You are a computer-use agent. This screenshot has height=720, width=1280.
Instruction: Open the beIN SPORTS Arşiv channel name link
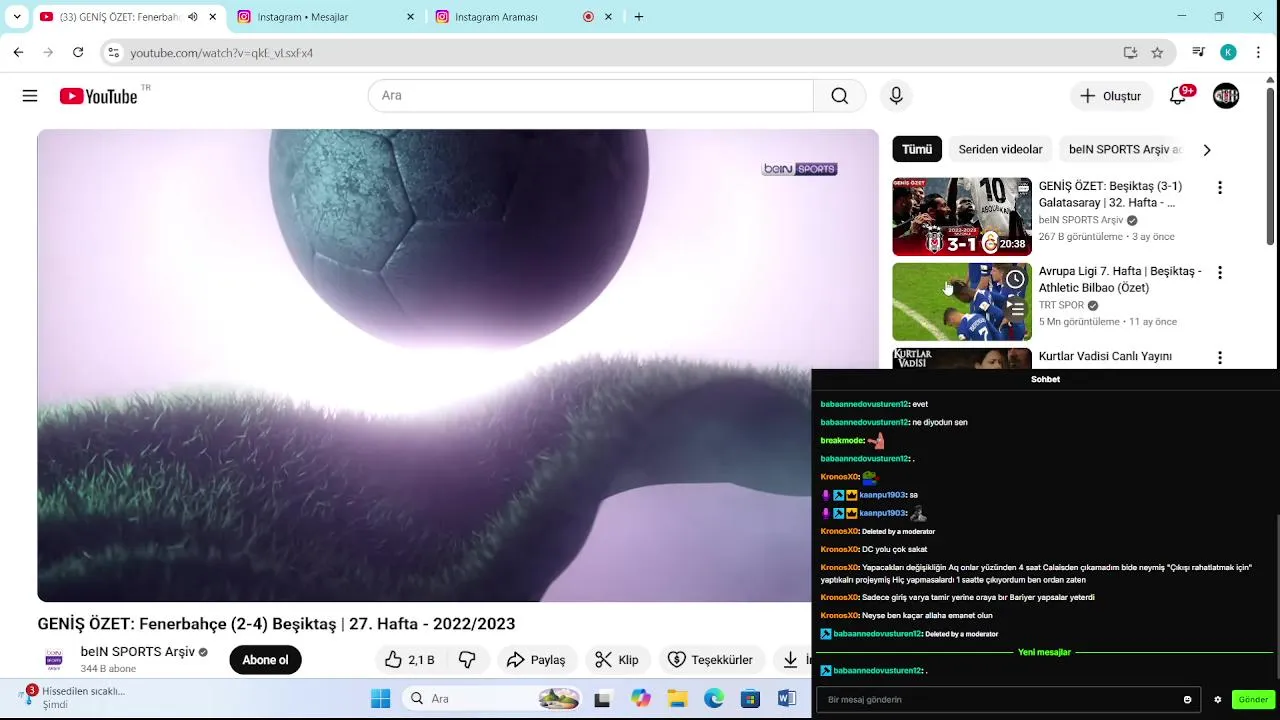138,652
